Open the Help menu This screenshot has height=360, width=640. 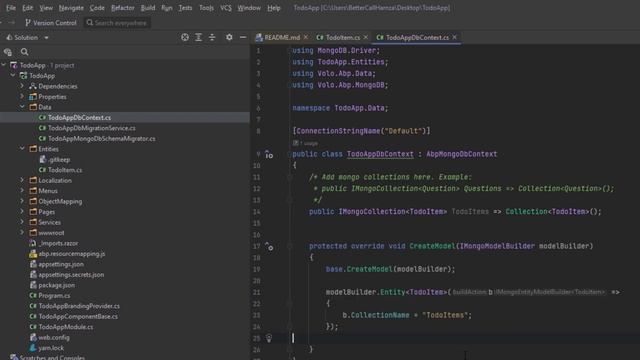(274, 8)
